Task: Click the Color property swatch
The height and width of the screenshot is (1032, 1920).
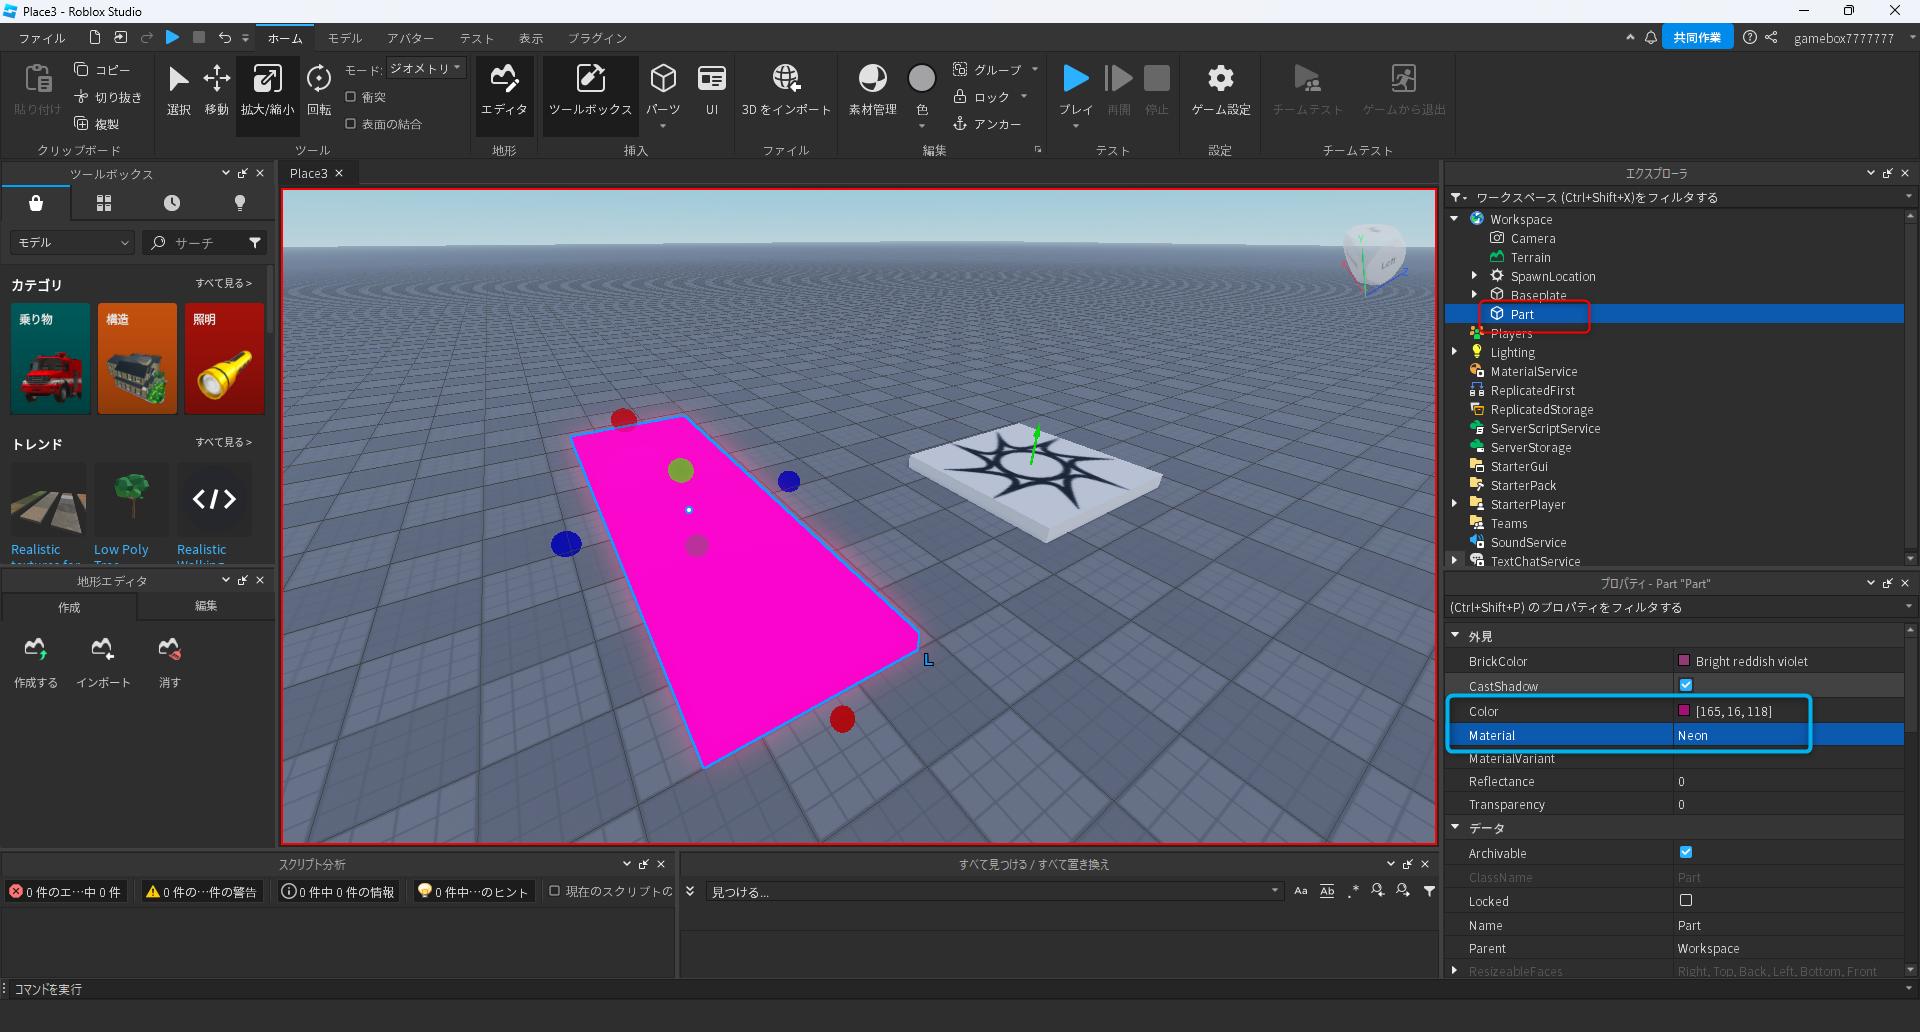Action: tap(1684, 711)
